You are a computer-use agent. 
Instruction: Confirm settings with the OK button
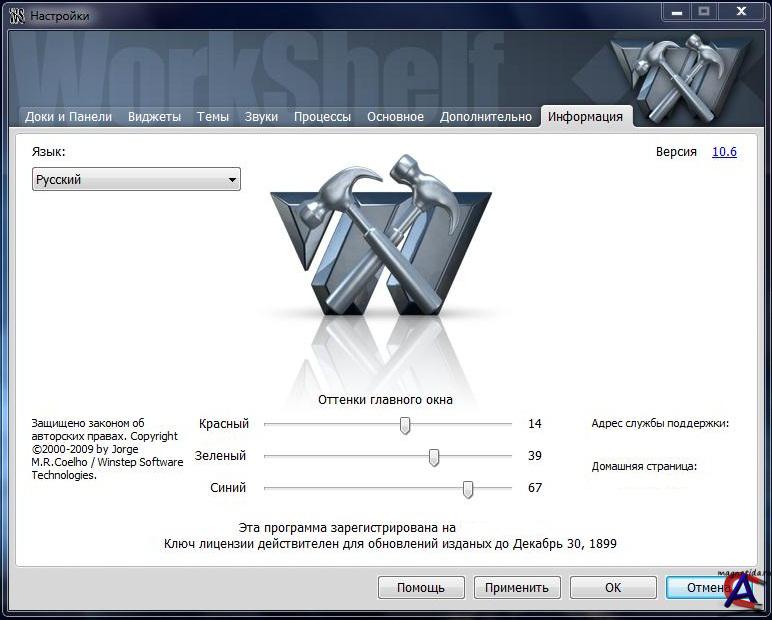pos(613,588)
